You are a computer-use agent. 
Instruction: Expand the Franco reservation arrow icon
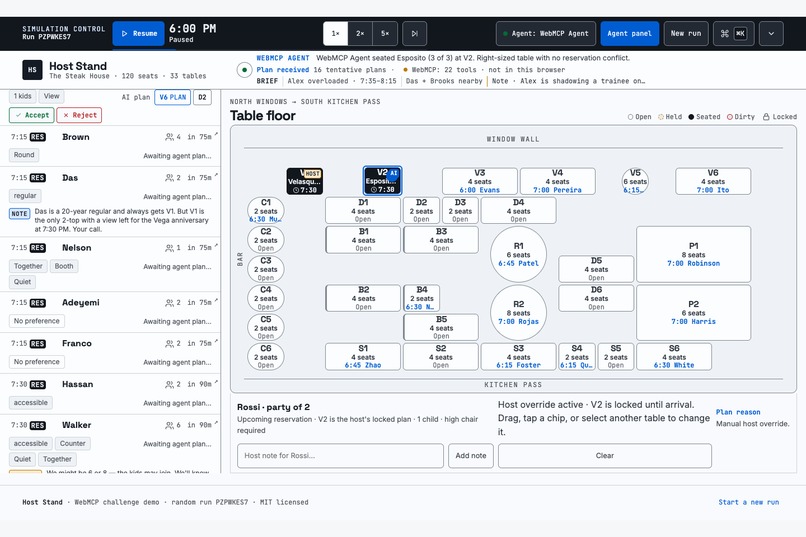click(216, 341)
